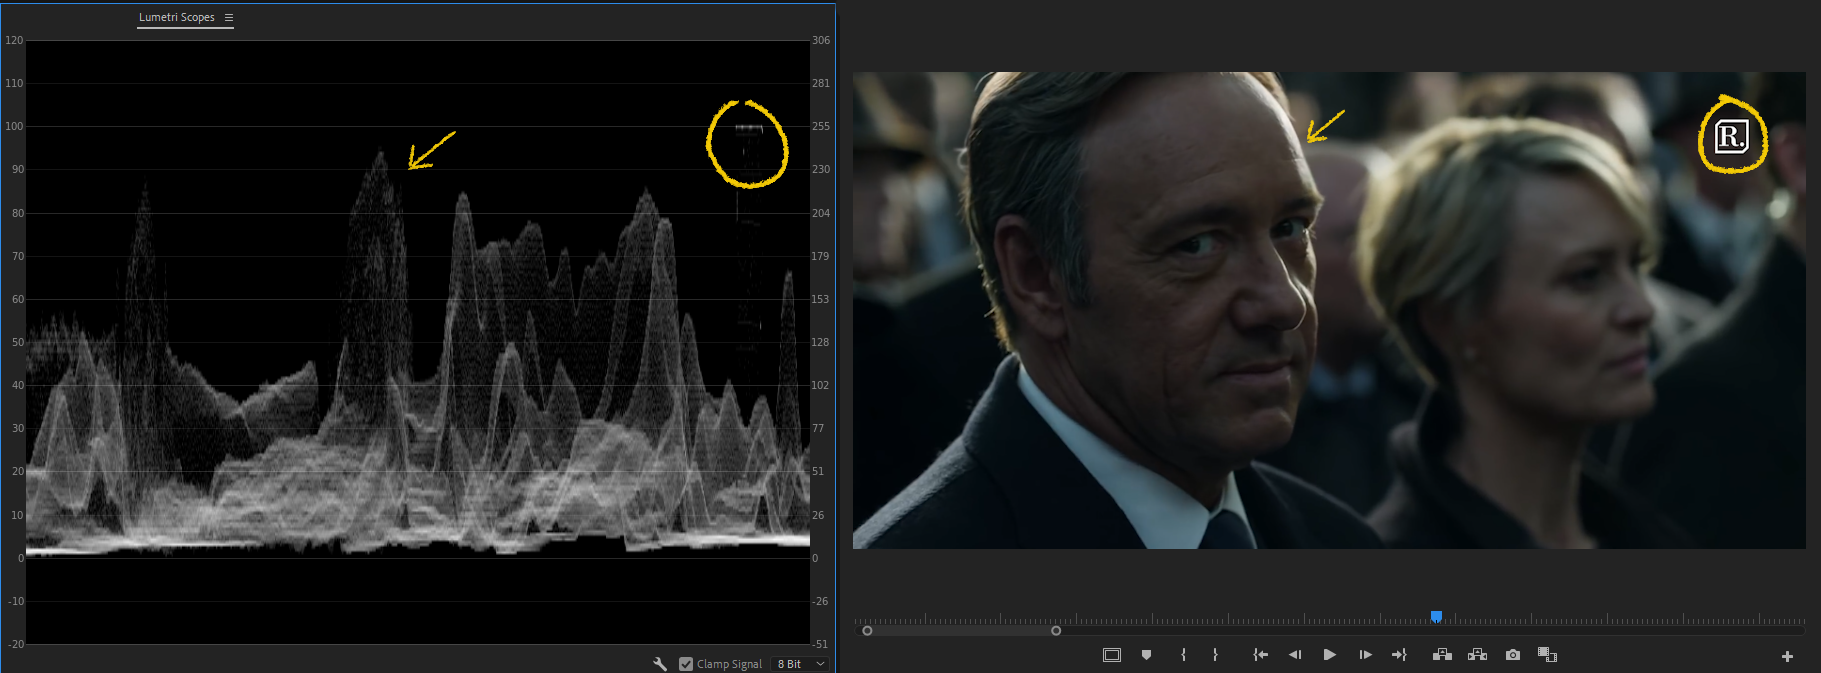Open scope settings with the wrench icon
Screen dimensions: 1821x673
660,664
